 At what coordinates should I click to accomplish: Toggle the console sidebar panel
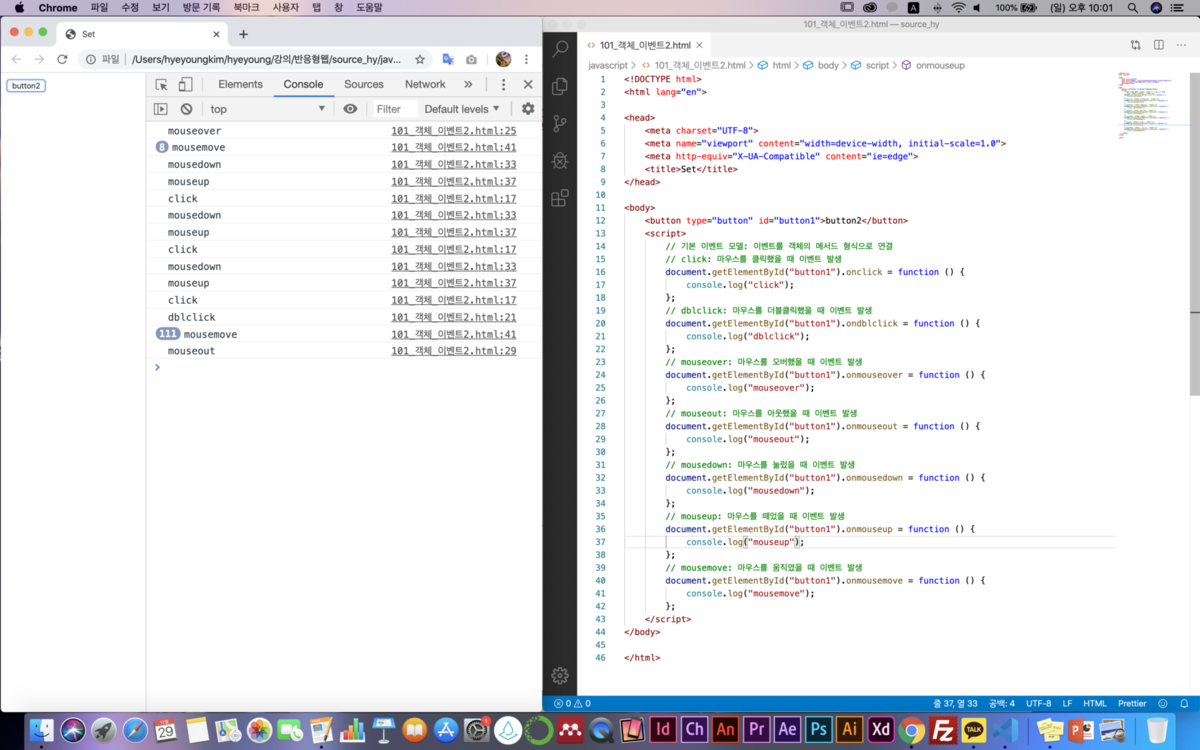[160, 109]
